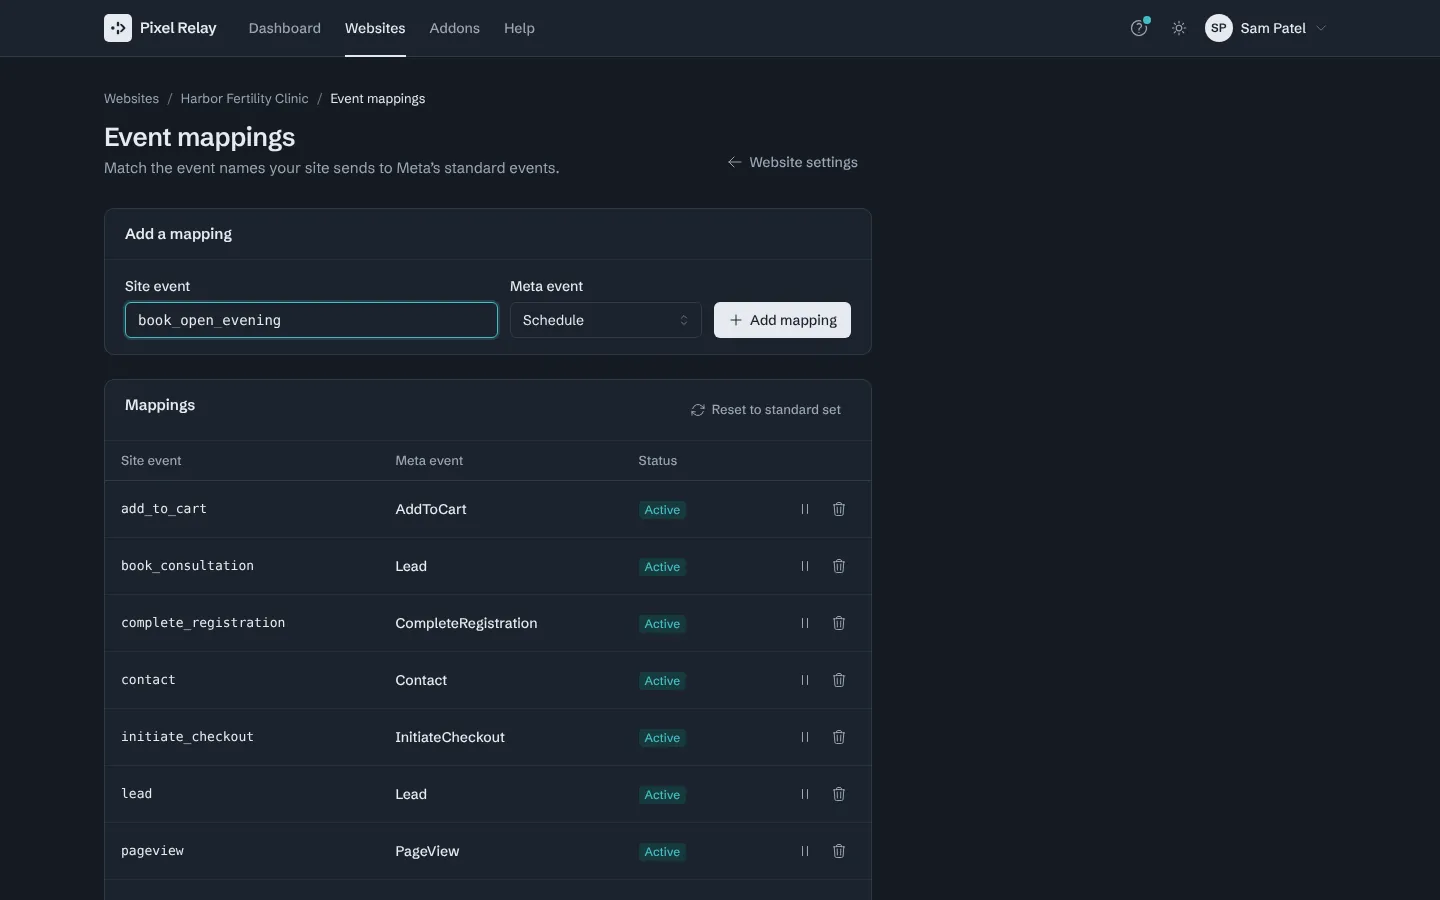Switch to the Addons tab
This screenshot has width=1440, height=900.
click(x=455, y=28)
